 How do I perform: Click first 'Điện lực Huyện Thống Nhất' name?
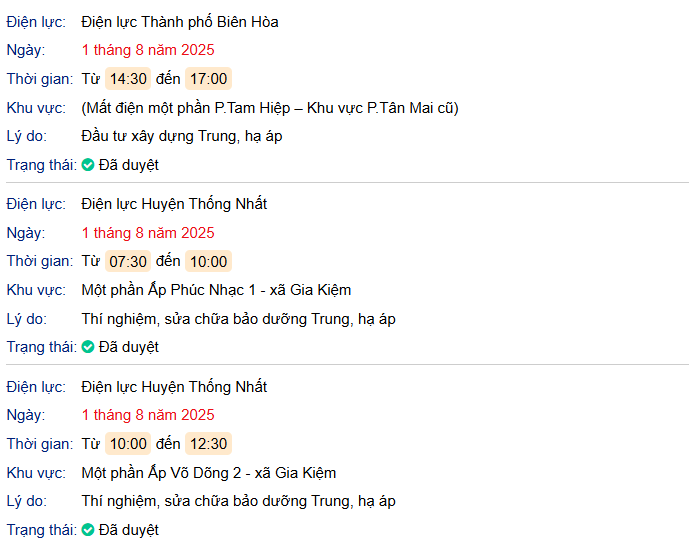point(174,204)
